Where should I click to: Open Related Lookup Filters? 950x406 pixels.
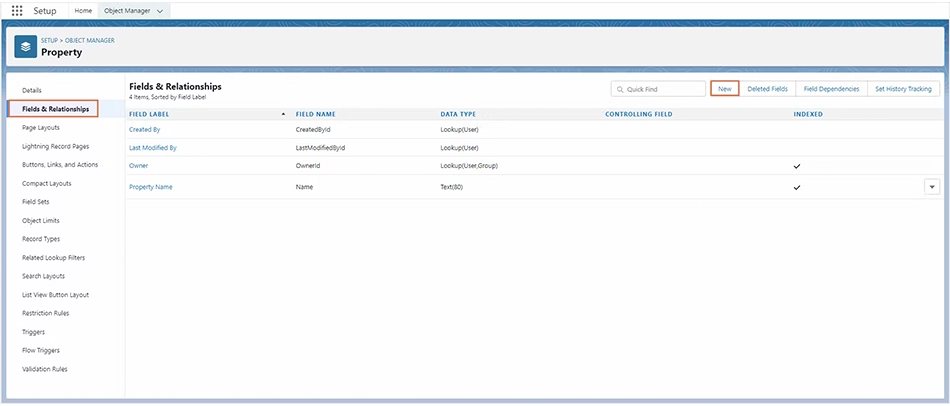(53, 258)
